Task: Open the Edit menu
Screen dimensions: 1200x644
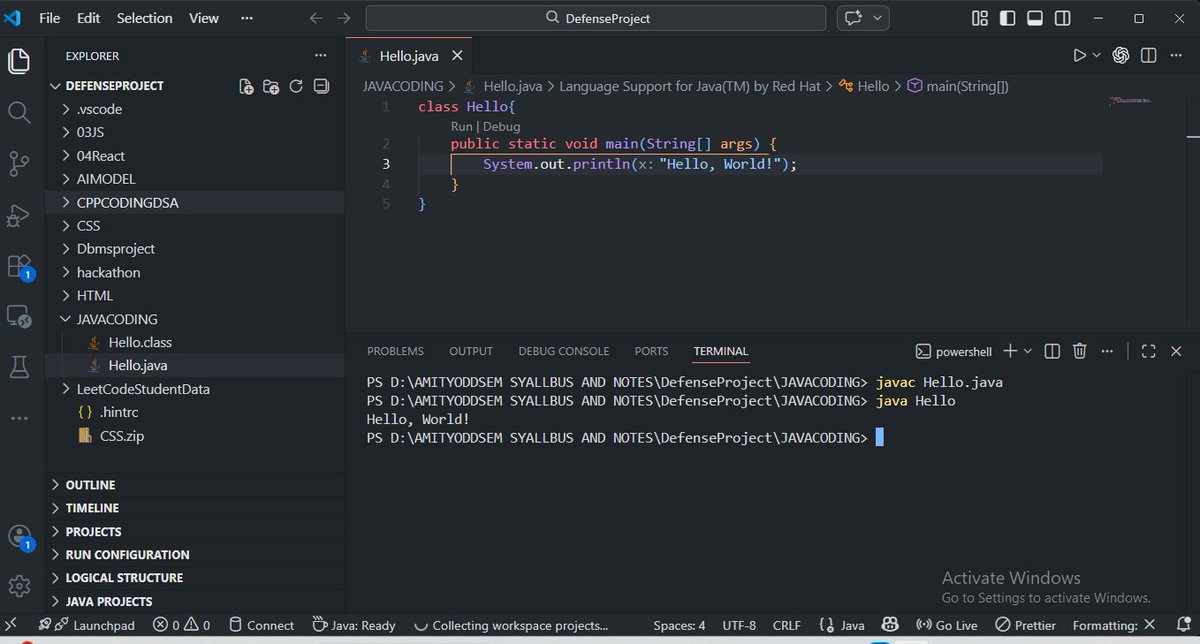Action: click(x=88, y=18)
